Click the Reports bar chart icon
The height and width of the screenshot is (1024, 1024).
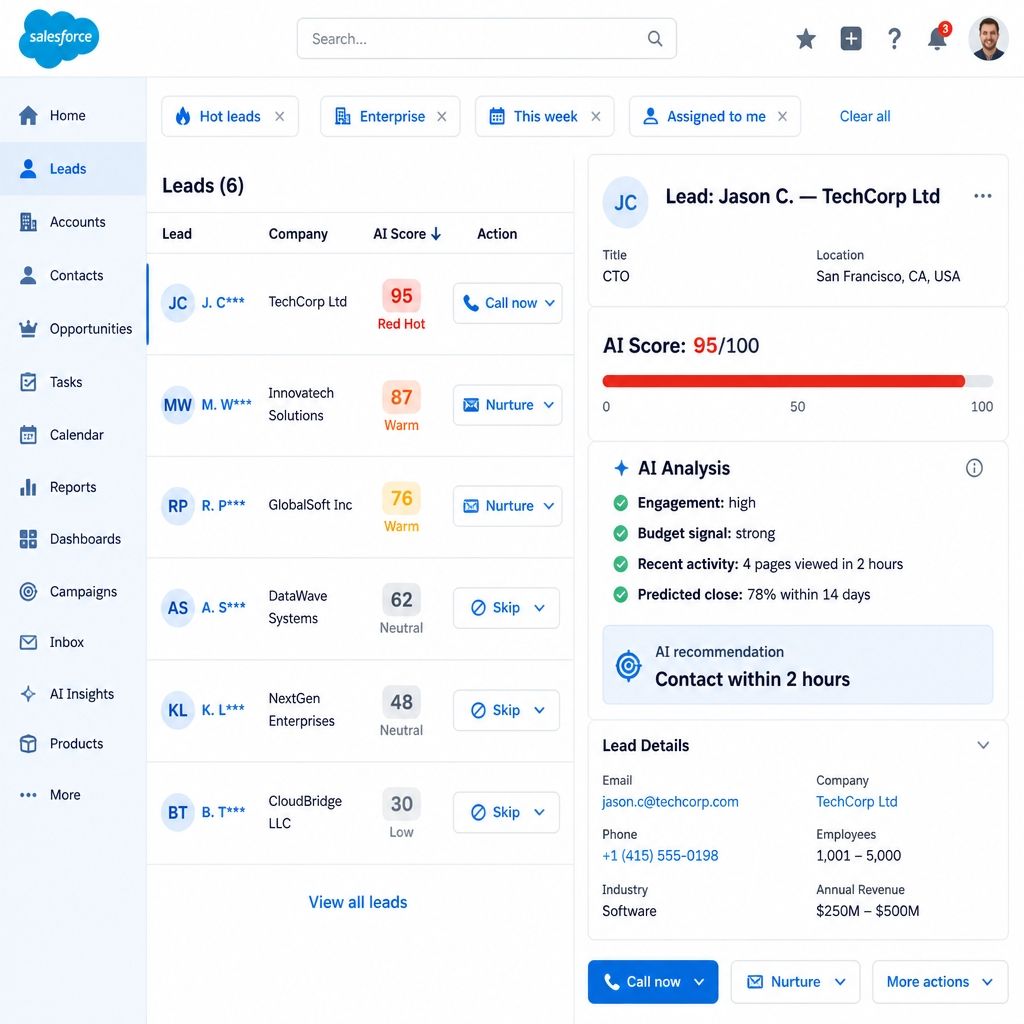[28, 487]
